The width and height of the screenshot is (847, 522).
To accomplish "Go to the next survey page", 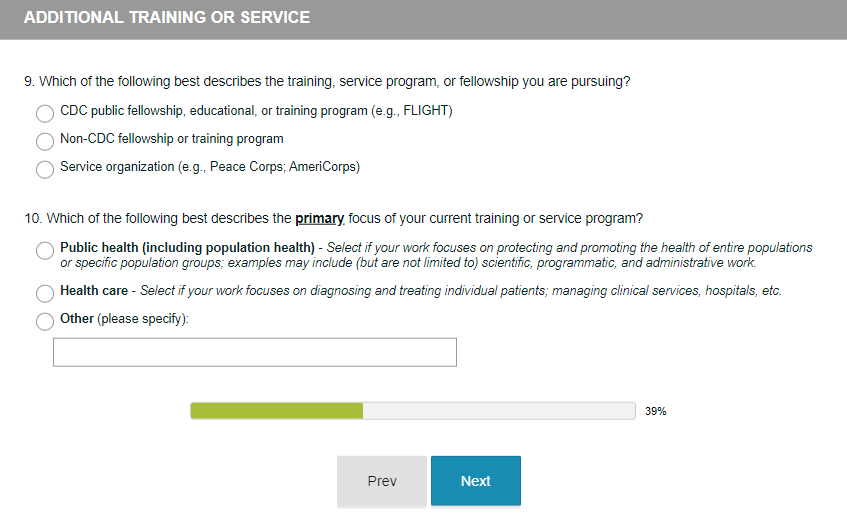I will click(x=475, y=481).
